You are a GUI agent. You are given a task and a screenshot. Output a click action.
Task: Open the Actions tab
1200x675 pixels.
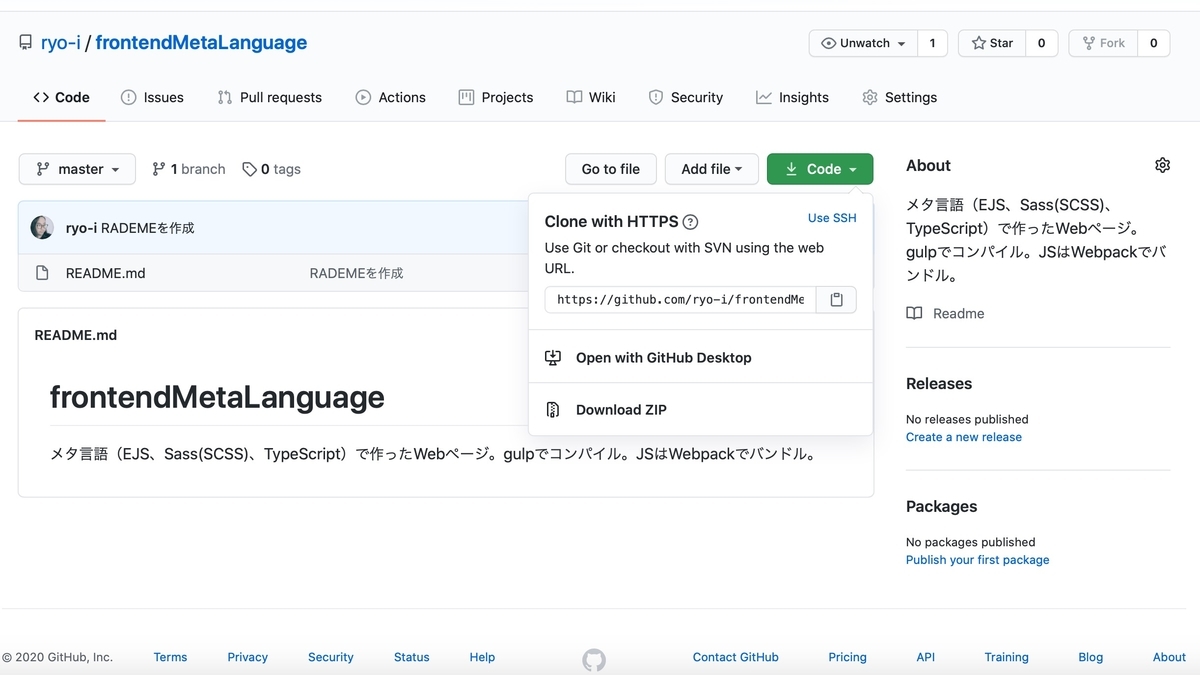click(x=390, y=97)
